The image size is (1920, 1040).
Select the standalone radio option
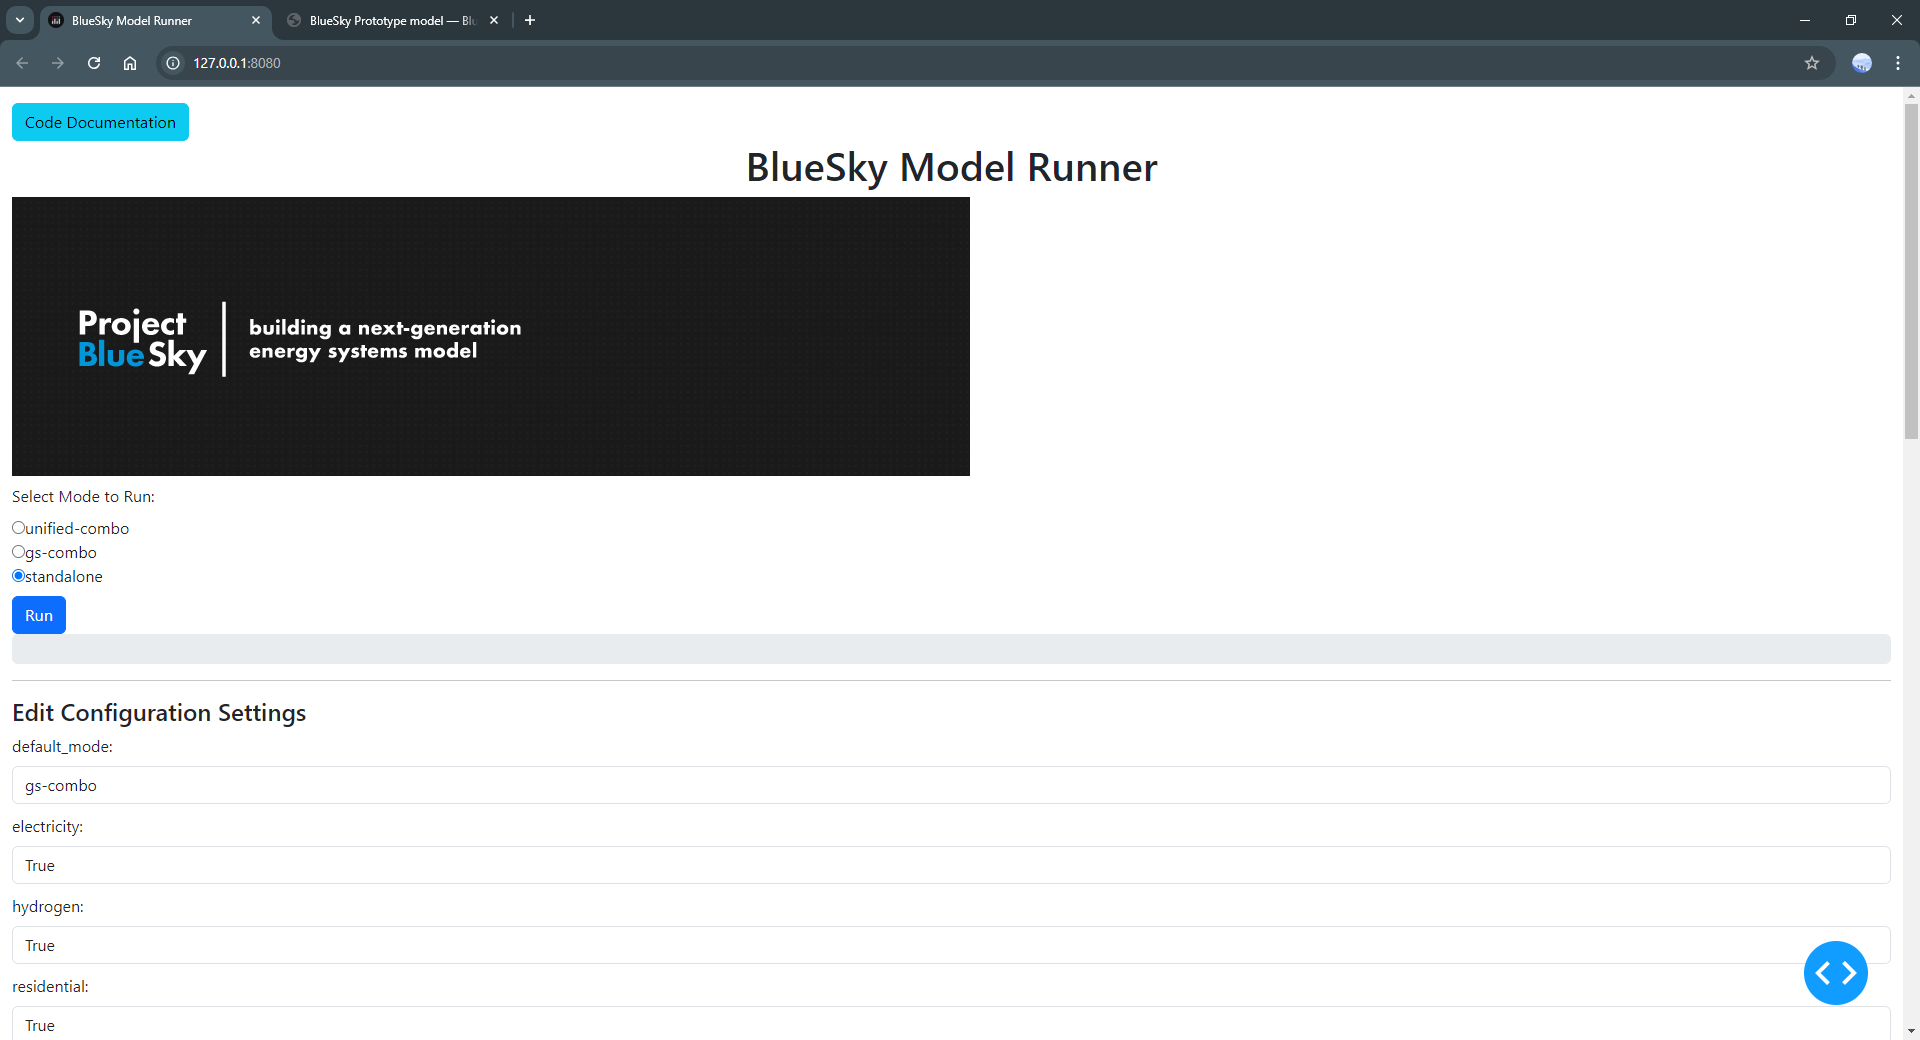click(18, 576)
